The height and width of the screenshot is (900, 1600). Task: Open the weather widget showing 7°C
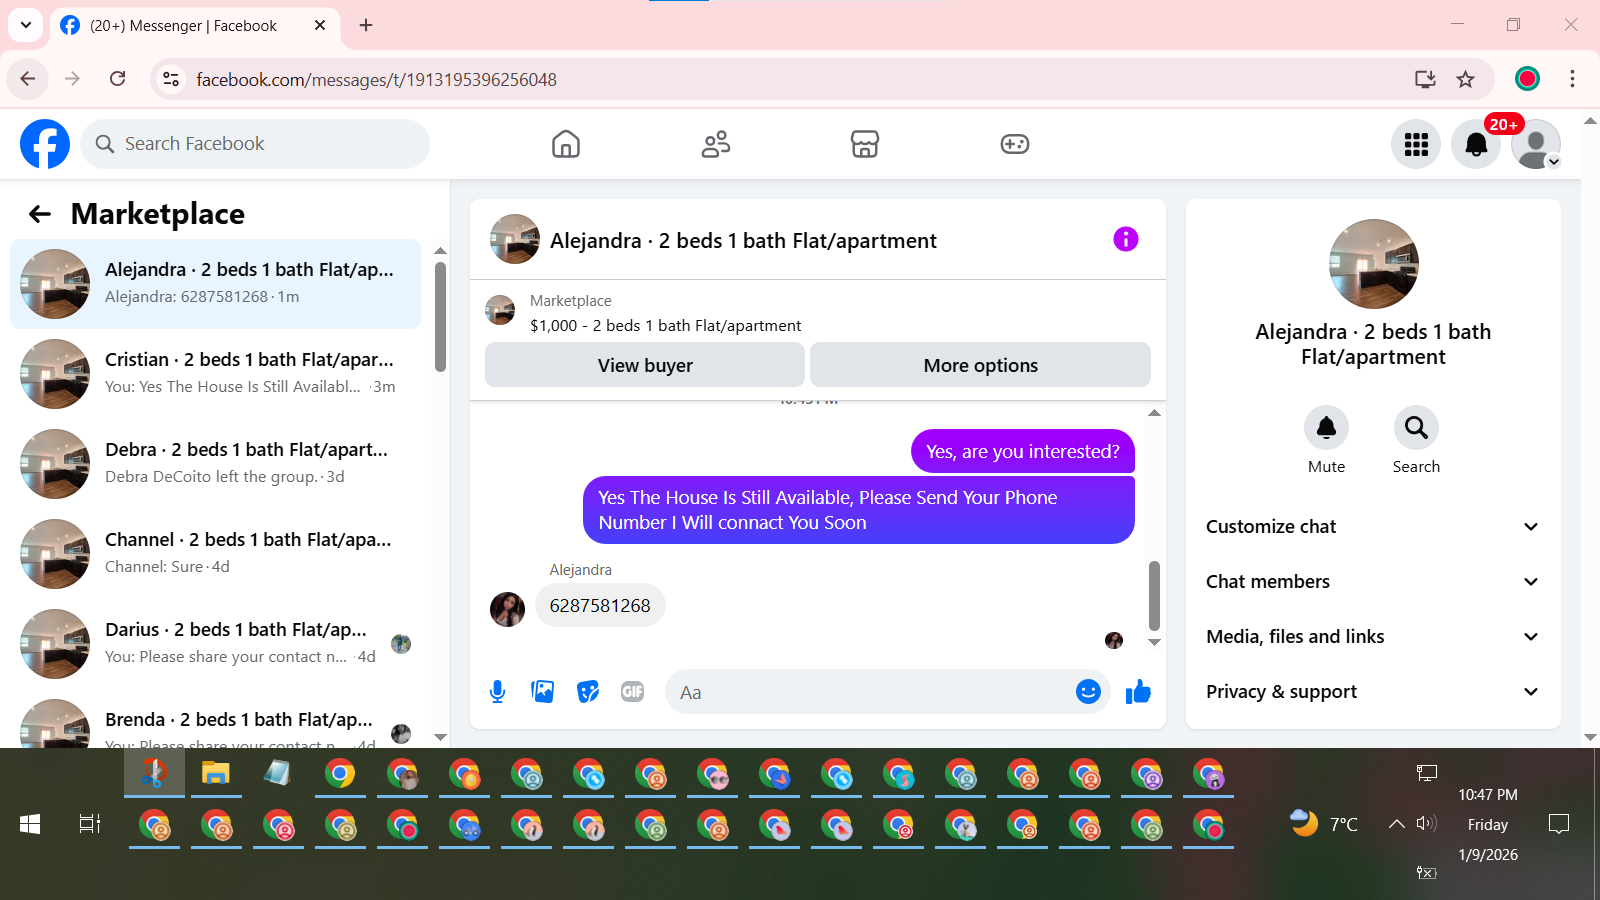(x=1324, y=823)
